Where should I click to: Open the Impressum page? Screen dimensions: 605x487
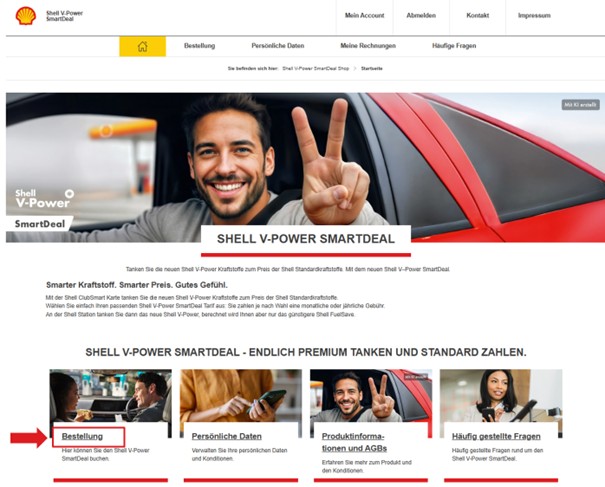[534, 16]
